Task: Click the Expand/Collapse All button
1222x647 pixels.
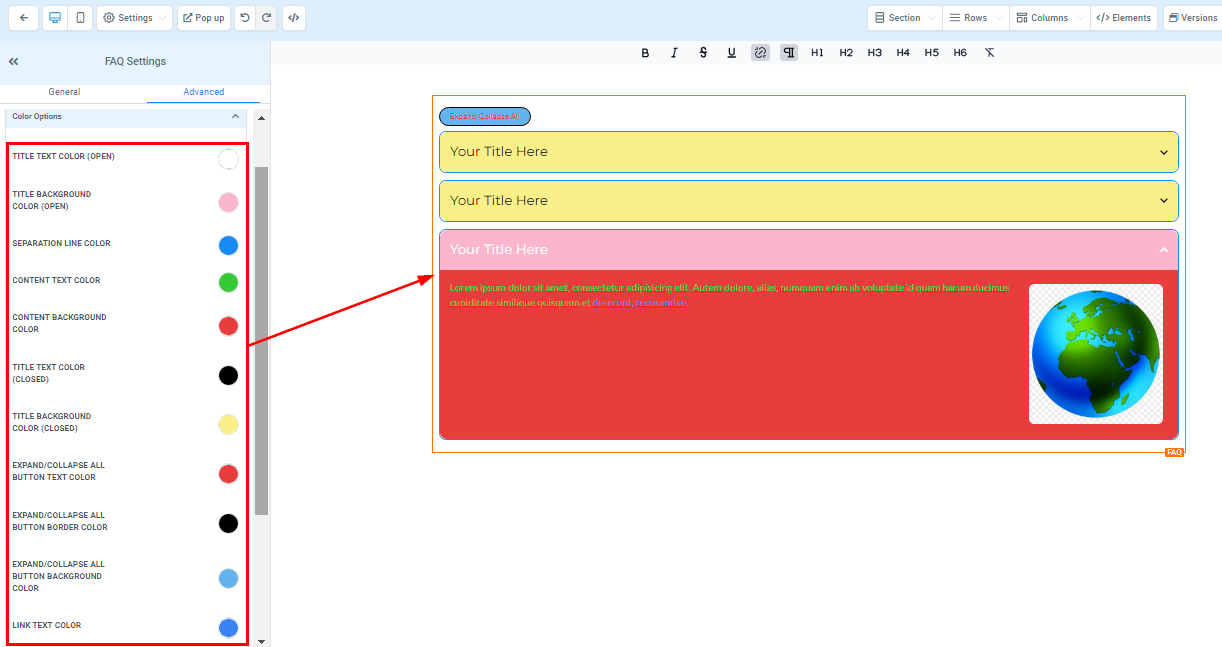Action: click(485, 117)
